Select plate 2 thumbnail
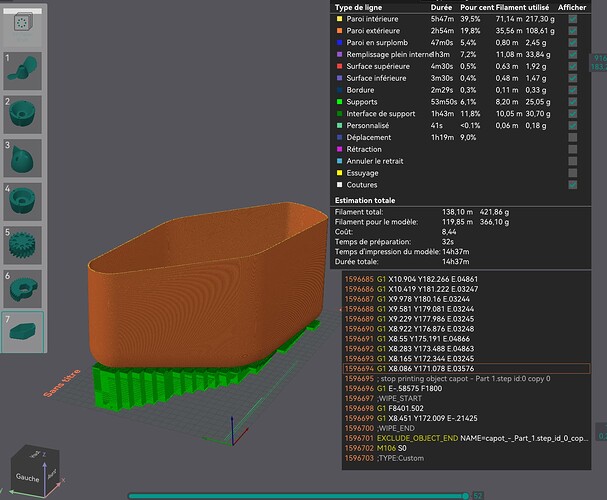The image size is (607, 500). pyautogui.click(x=22, y=115)
